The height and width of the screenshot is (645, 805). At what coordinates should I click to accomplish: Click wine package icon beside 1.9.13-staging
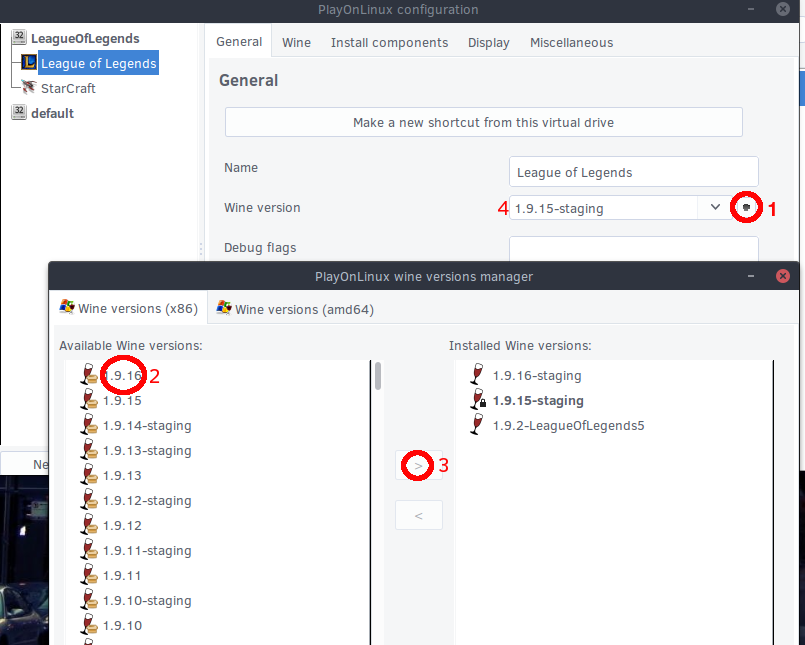point(89,449)
